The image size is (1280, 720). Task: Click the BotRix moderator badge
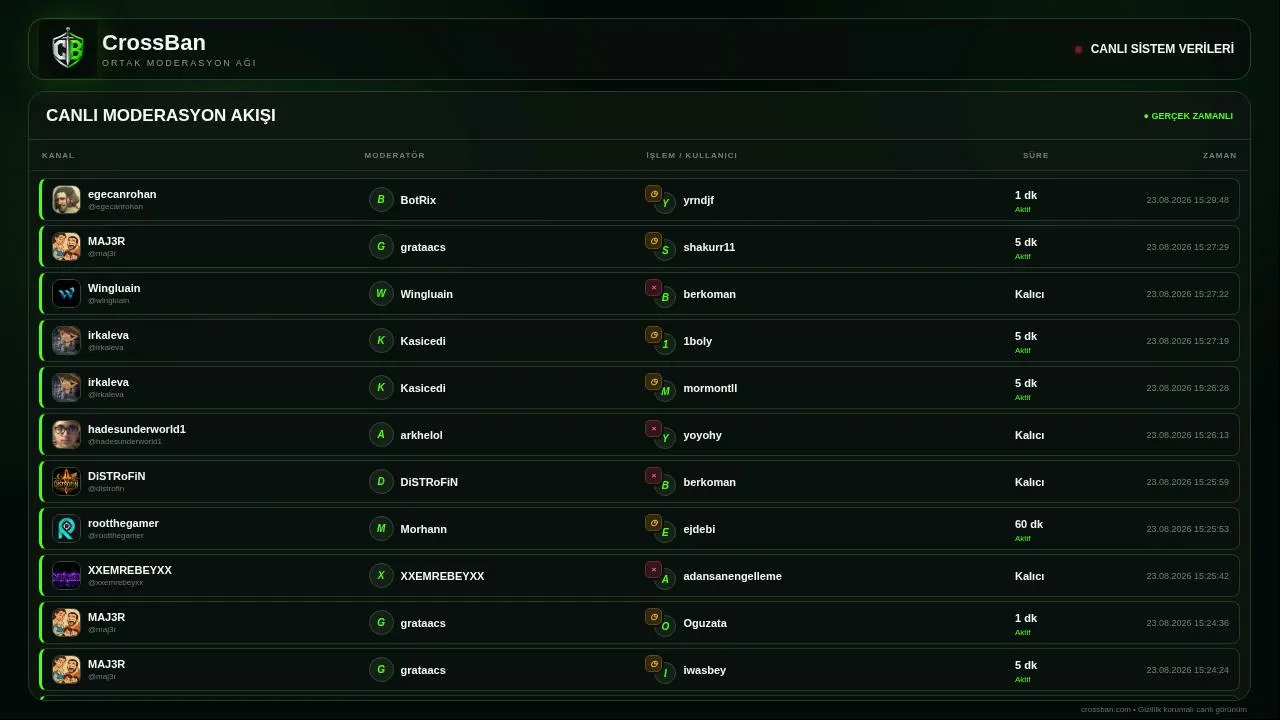click(381, 200)
